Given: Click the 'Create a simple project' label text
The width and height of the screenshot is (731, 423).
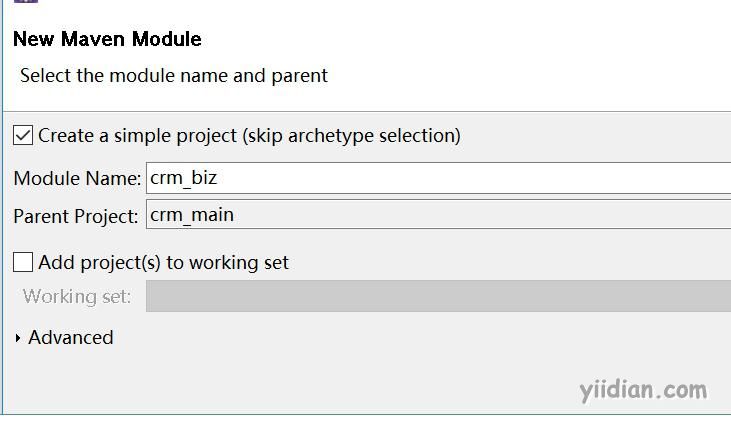Looking at the screenshot, I should coord(249,136).
